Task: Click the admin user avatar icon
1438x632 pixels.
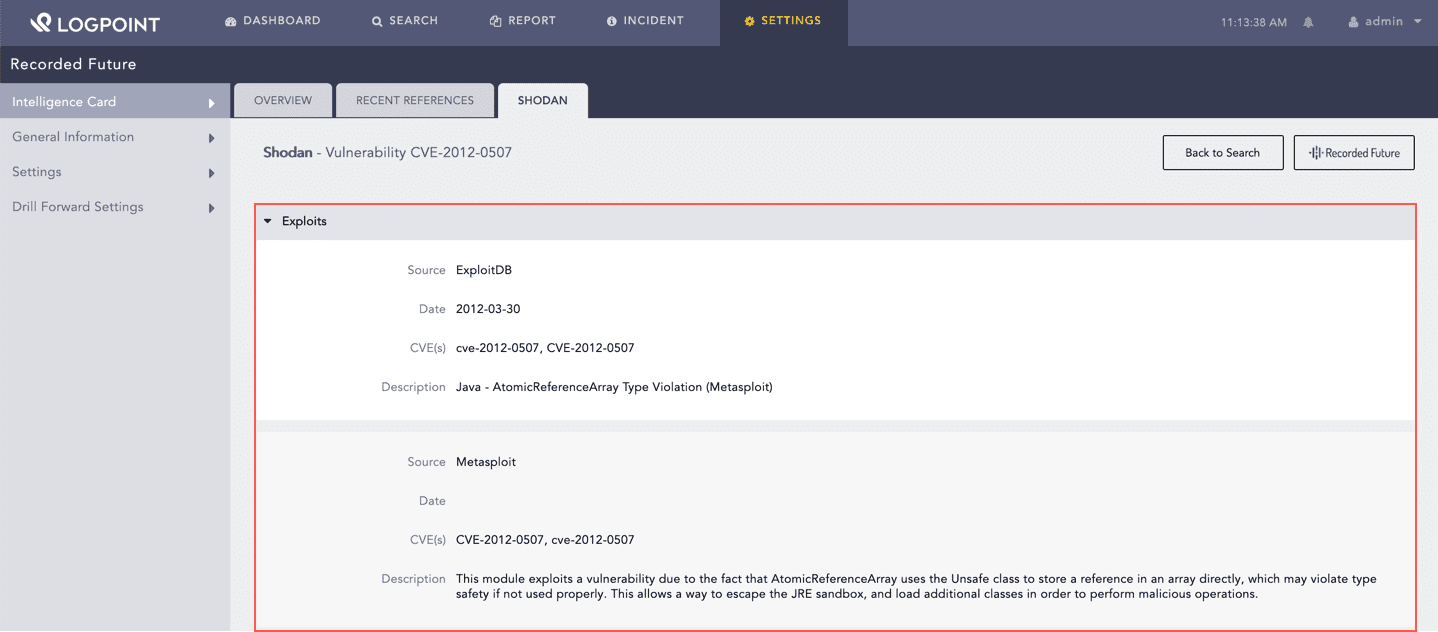Action: click(1354, 22)
